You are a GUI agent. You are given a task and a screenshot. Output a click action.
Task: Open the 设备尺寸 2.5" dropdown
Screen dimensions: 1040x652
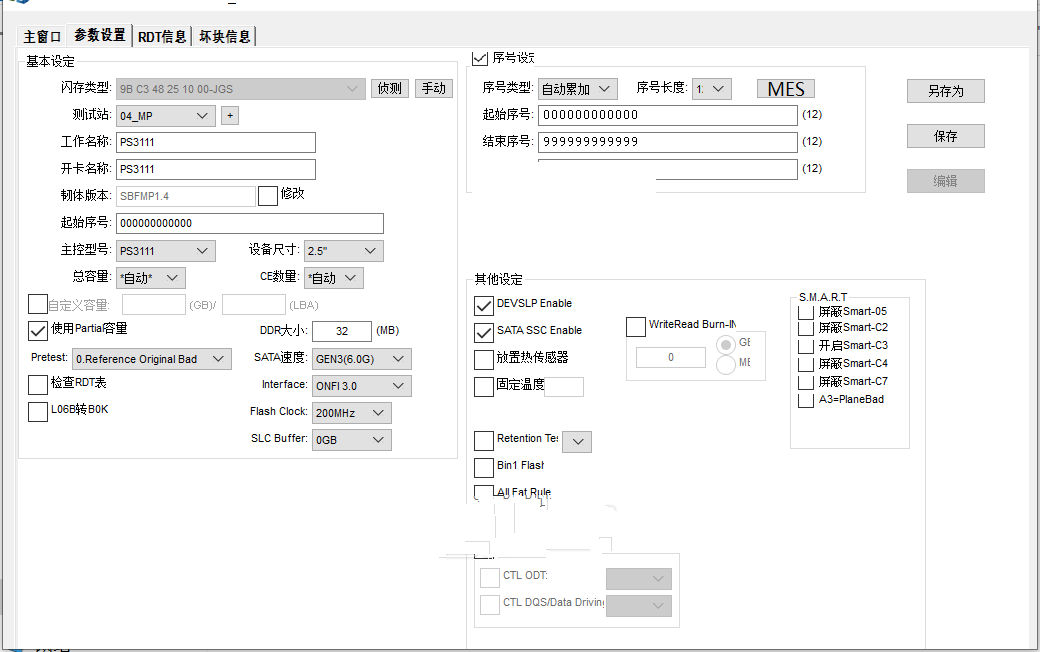pyautogui.click(x=344, y=251)
